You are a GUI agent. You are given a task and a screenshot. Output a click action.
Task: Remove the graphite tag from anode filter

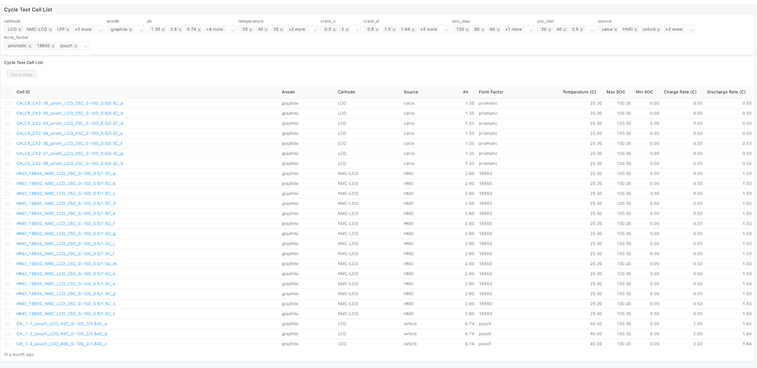point(130,29)
